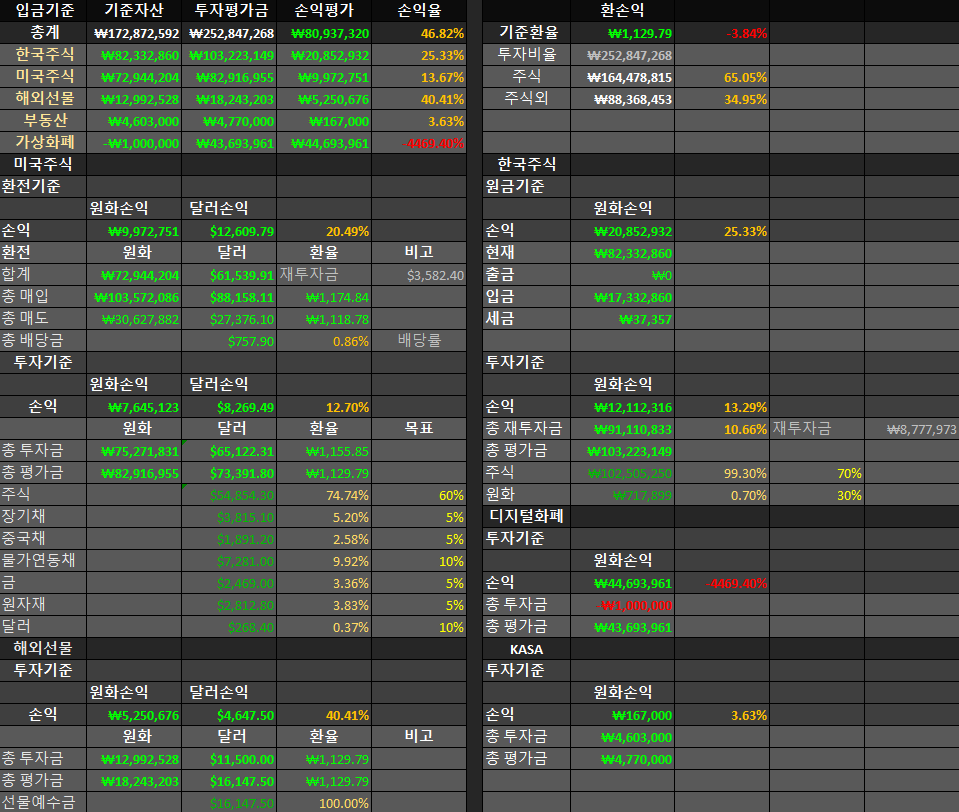Image resolution: width=959 pixels, height=812 pixels.
Task: Click 총 투자금 dollar value $65,122.31
Action: click(x=229, y=451)
